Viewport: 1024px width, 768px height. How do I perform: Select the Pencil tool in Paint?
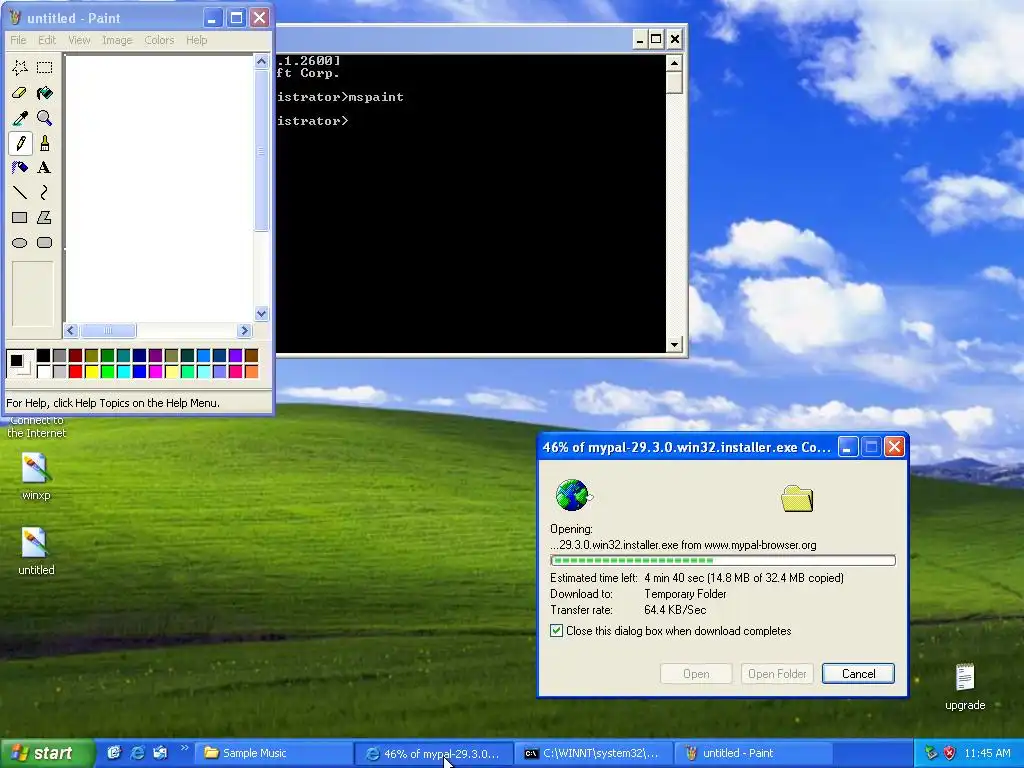pos(20,143)
